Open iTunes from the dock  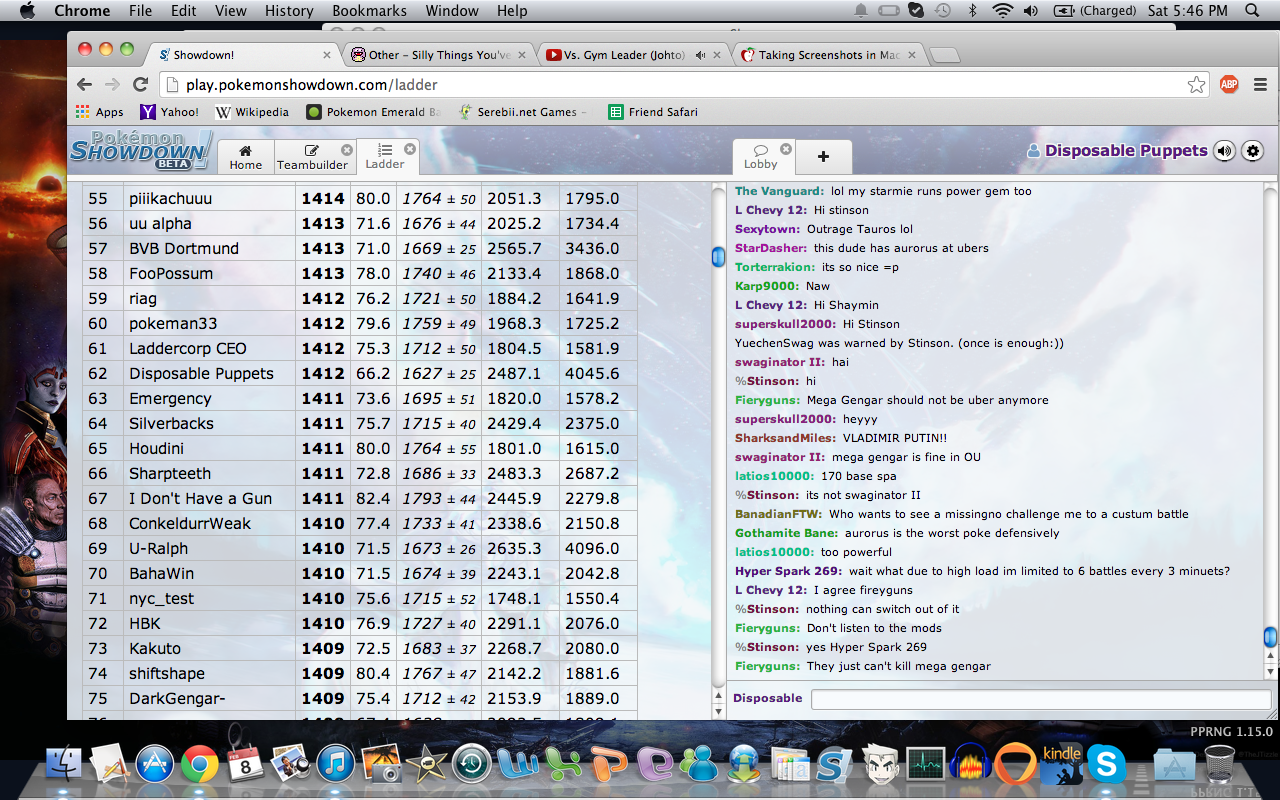(x=336, y=765)
